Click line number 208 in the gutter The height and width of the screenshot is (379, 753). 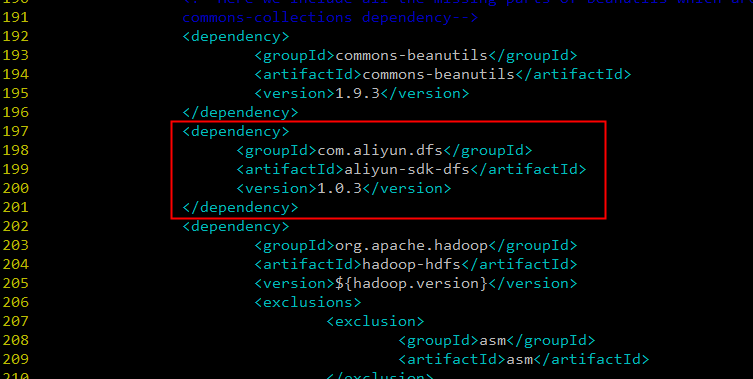(15, 341)
